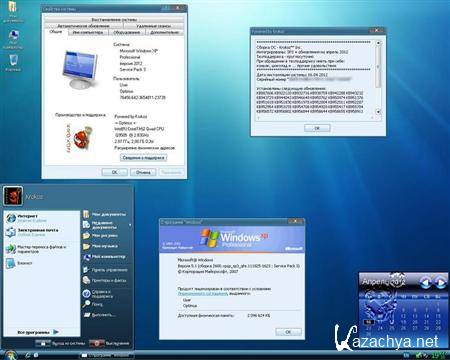This screenshot has width=450, height=360.
Task: Select the General tab in System Properties
Action: pyautogui.click(x=56, y=32)
